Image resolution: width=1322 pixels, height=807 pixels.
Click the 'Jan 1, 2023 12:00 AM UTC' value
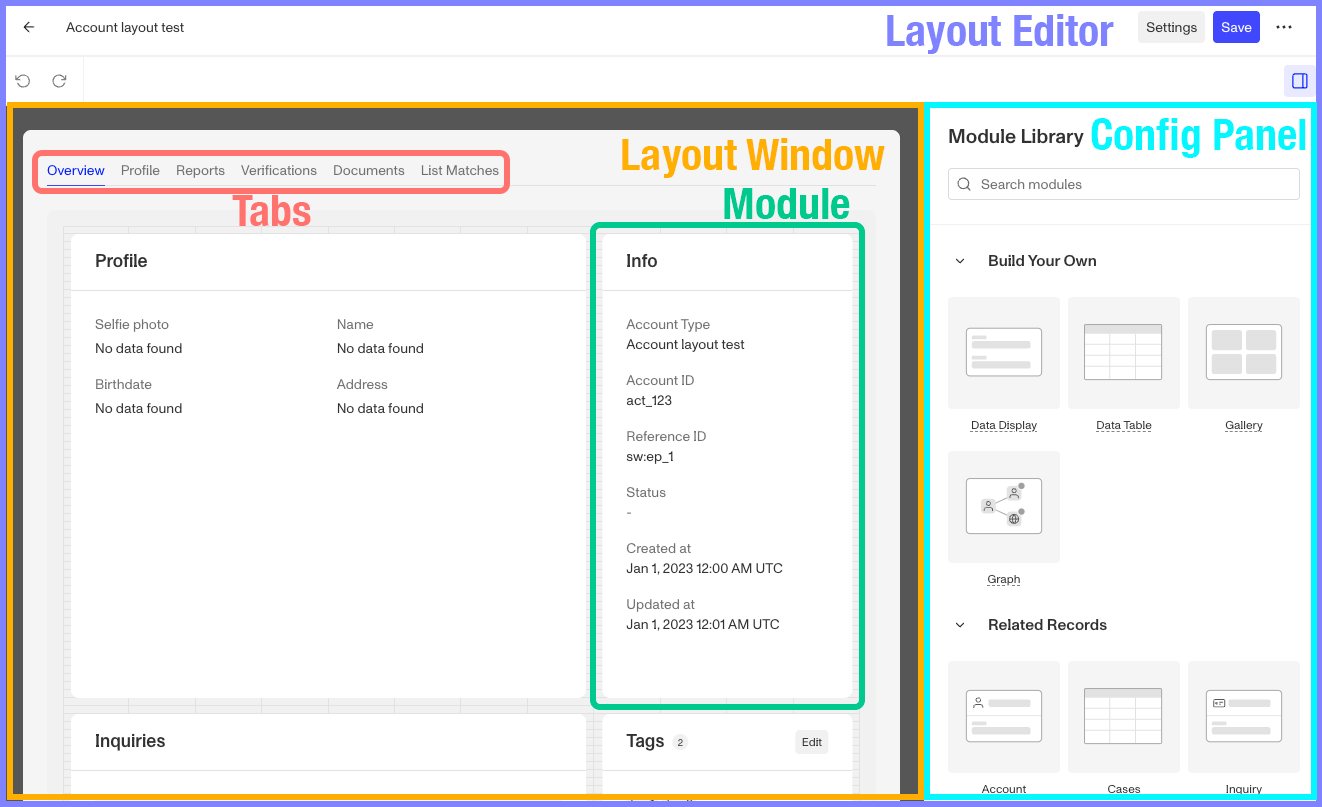705,568
